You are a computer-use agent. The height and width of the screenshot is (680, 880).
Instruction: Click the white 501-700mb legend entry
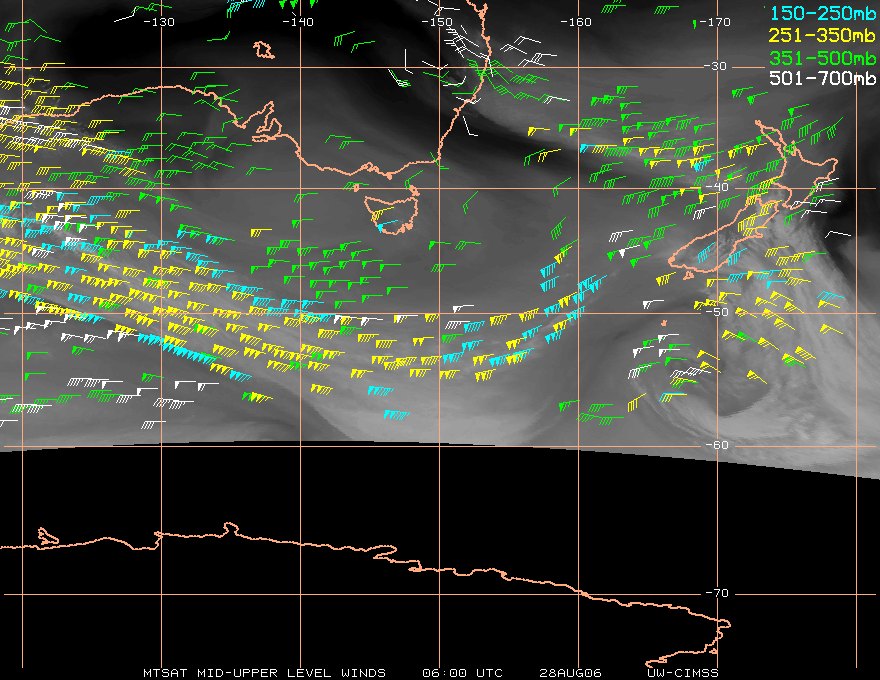[822, 78]
